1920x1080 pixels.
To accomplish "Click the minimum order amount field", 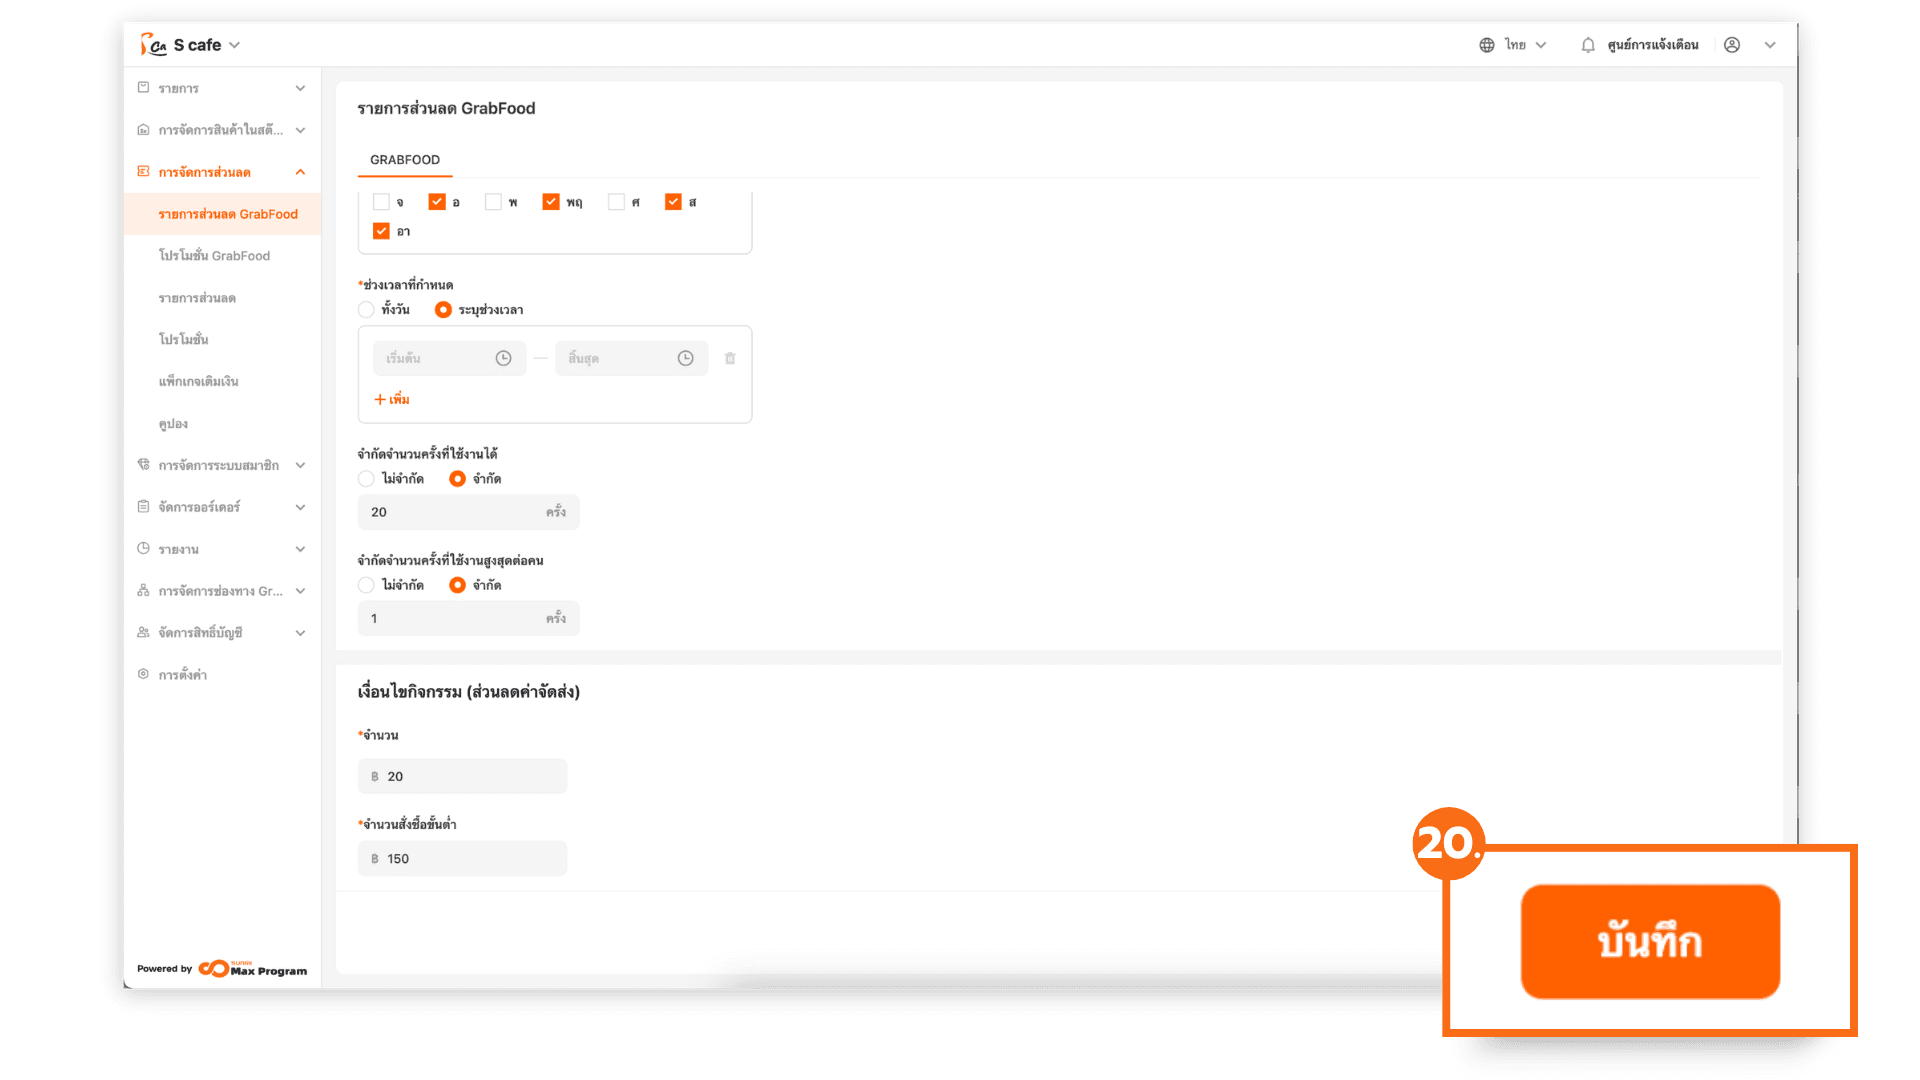I will (462, 859).
